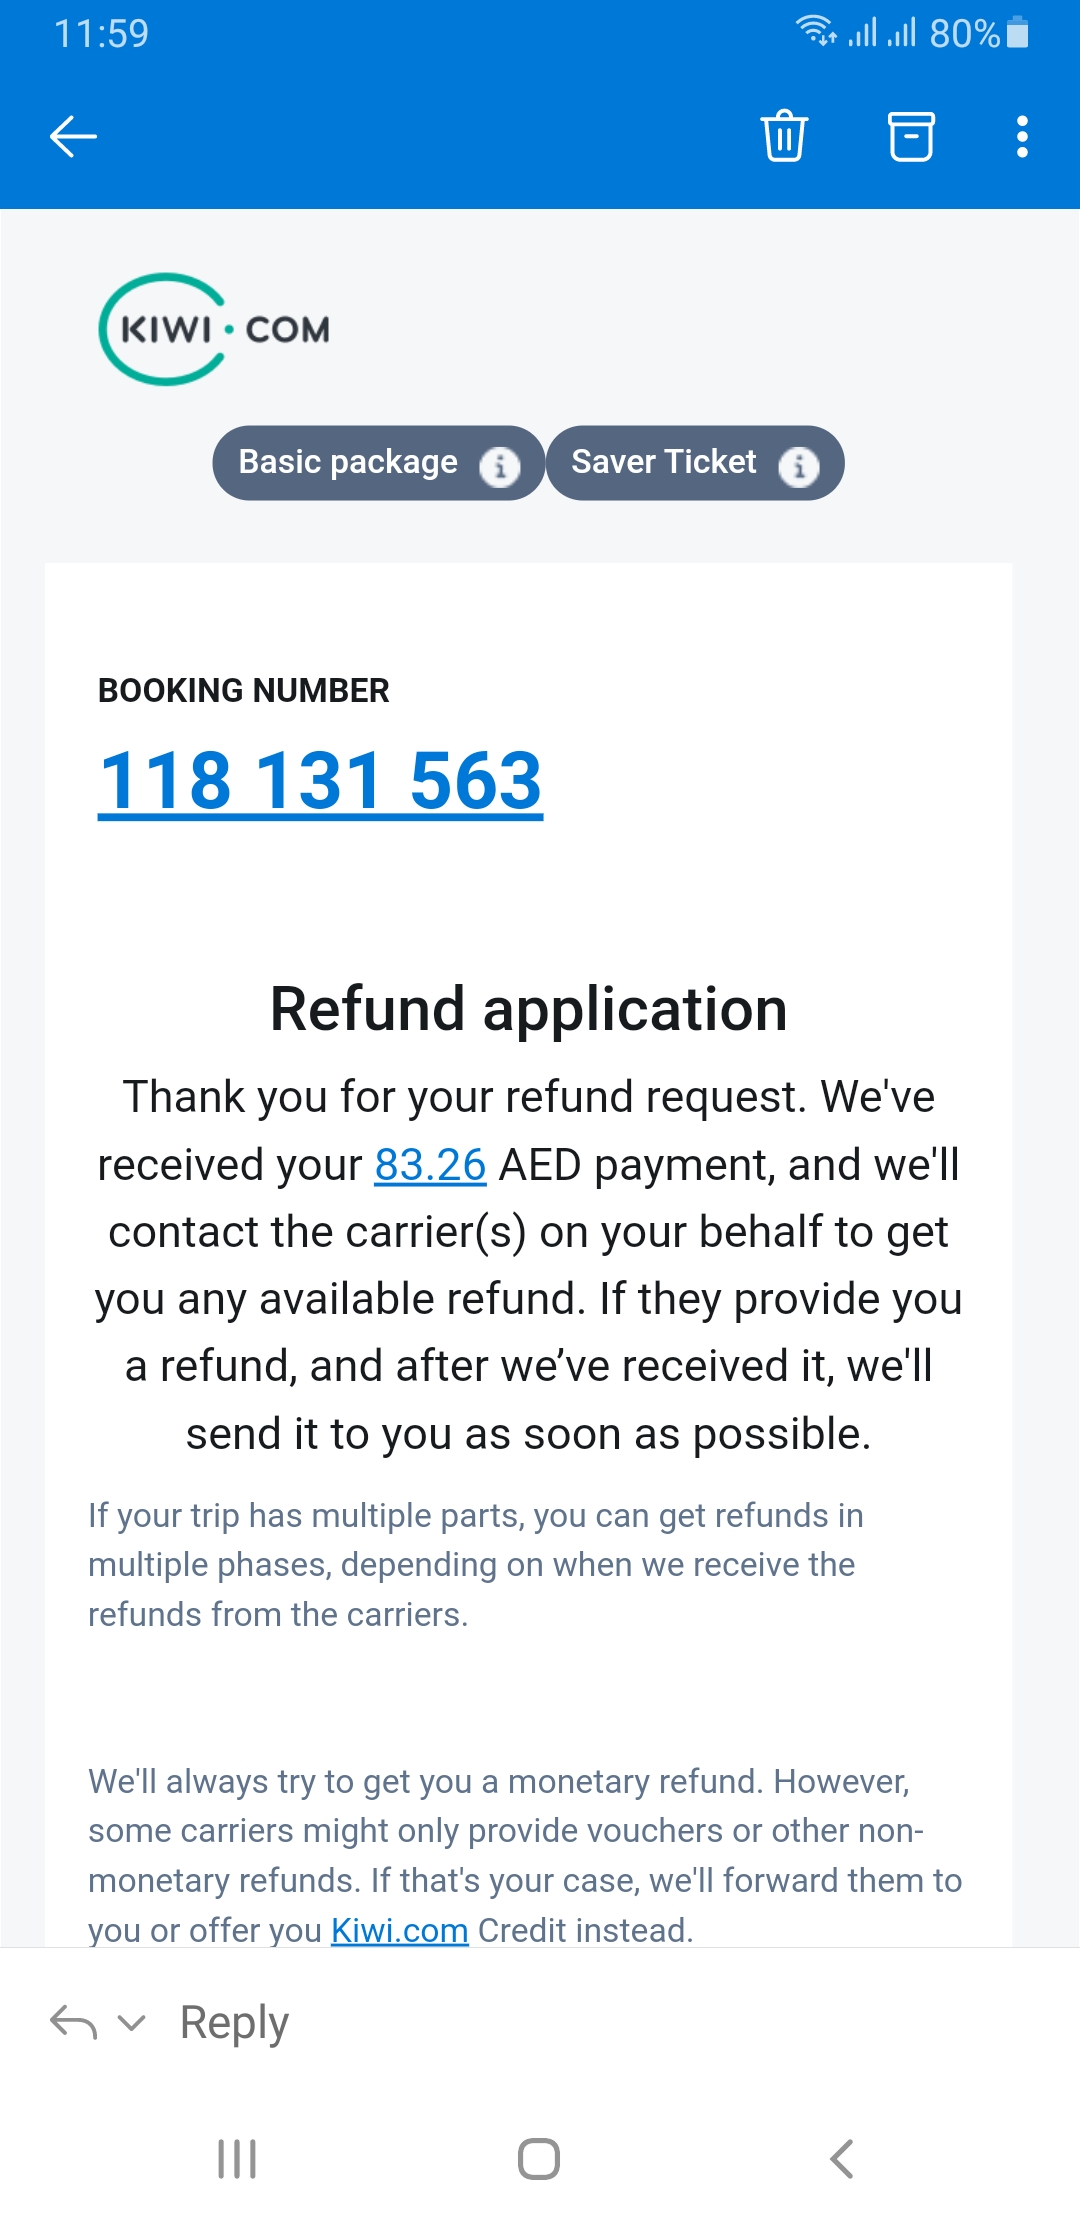The height and width of the screenshot is (2220, 1080).
Task: Tap the Saver Ticket info icon
Action: point(798,466)
